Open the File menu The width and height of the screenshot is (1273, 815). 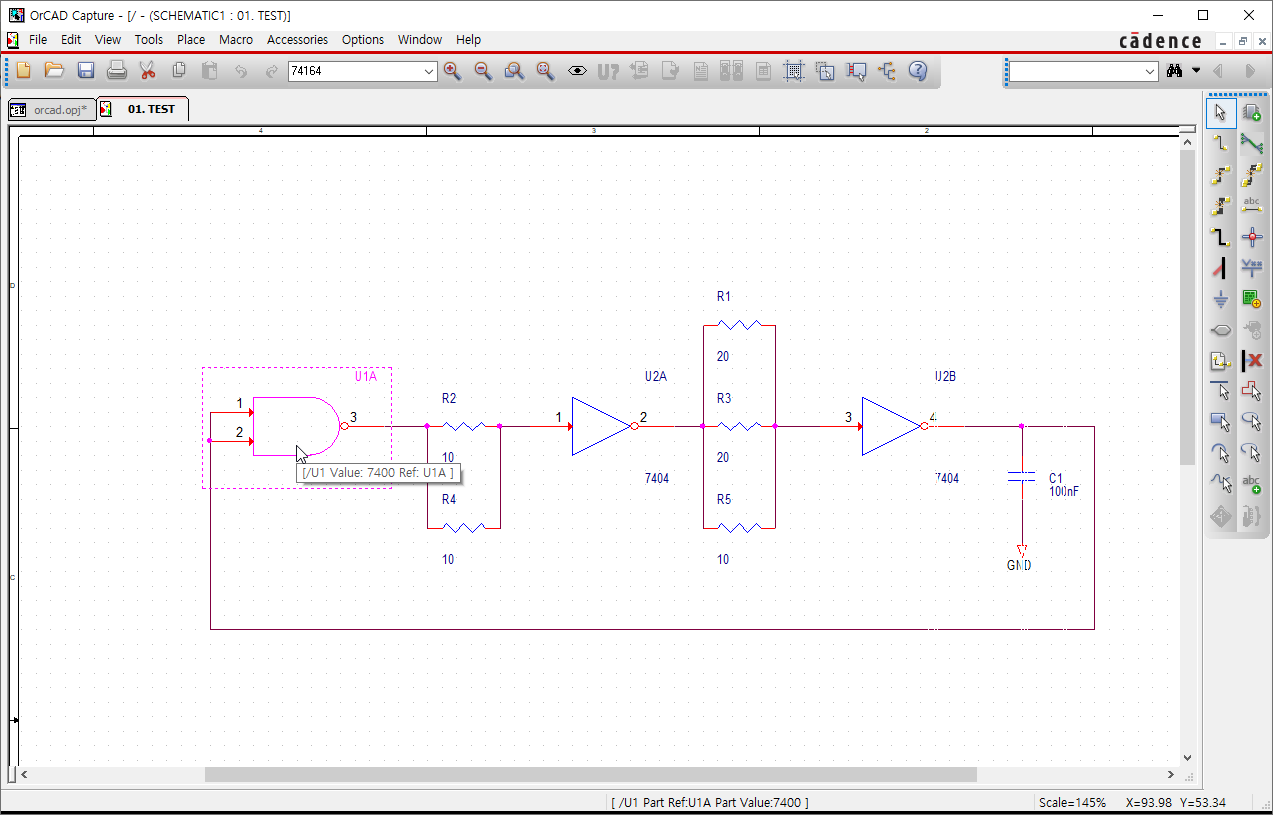pos(38,40)
